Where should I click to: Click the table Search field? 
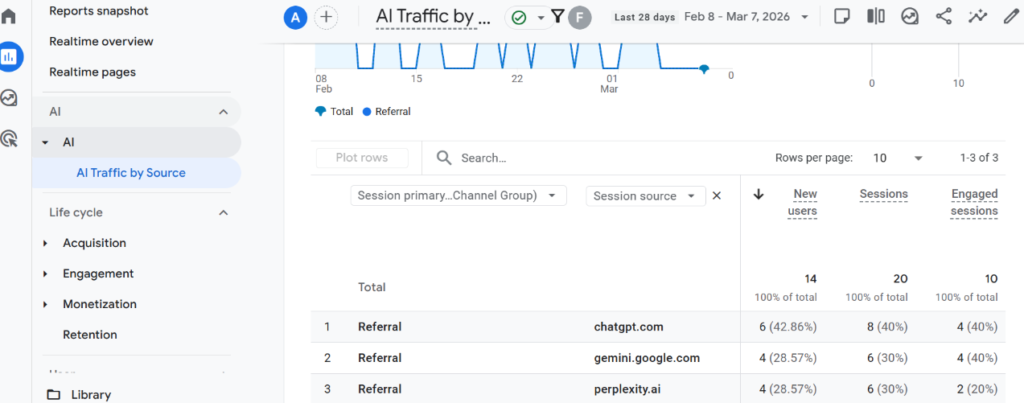point(560,158)
